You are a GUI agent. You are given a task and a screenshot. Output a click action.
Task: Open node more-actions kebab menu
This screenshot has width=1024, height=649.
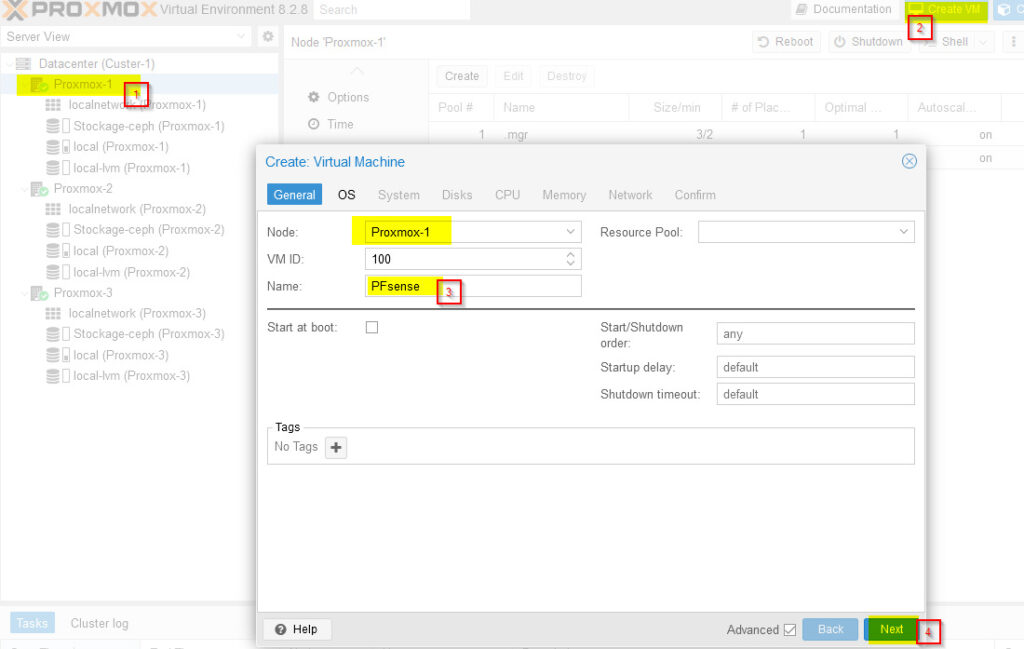click(x=1013, y=42)
